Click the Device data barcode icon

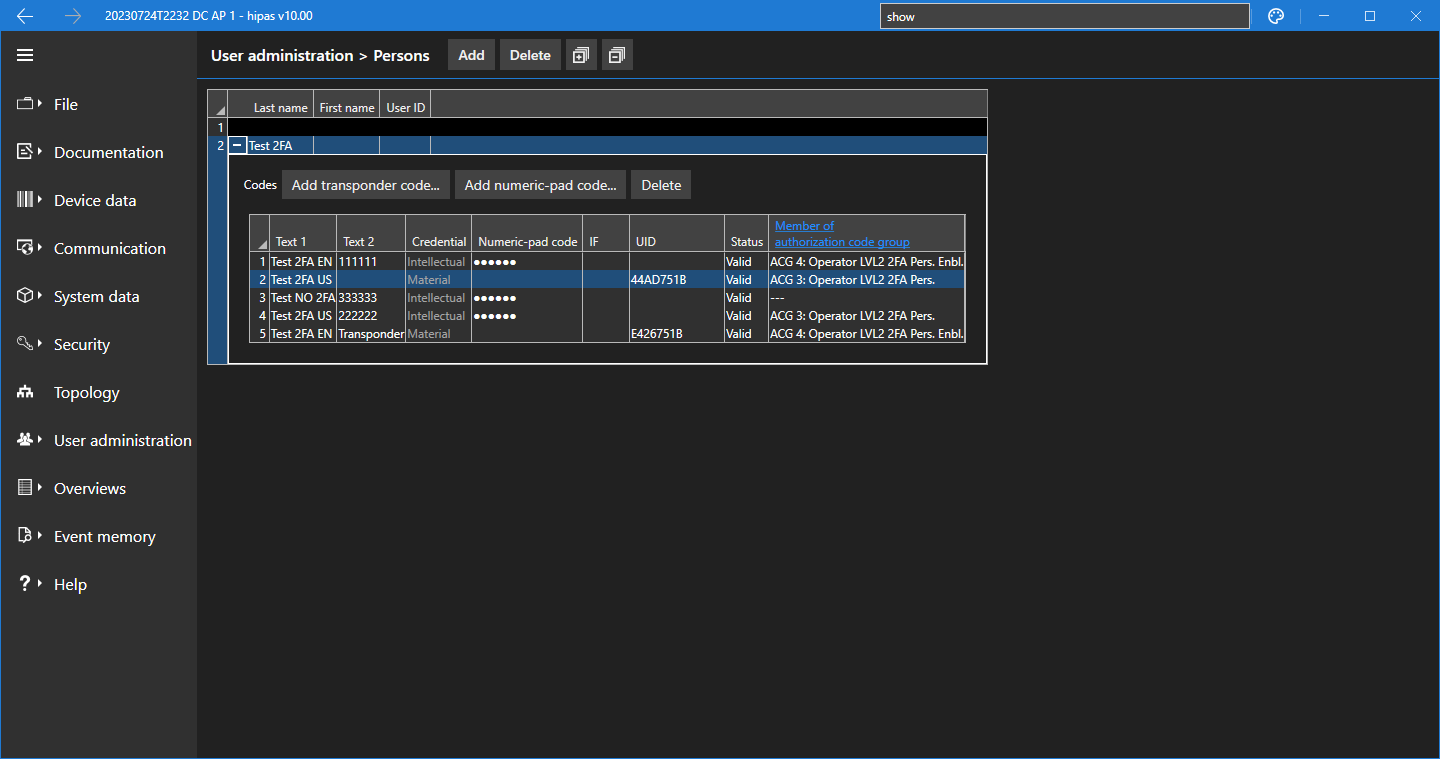(25, 200)
